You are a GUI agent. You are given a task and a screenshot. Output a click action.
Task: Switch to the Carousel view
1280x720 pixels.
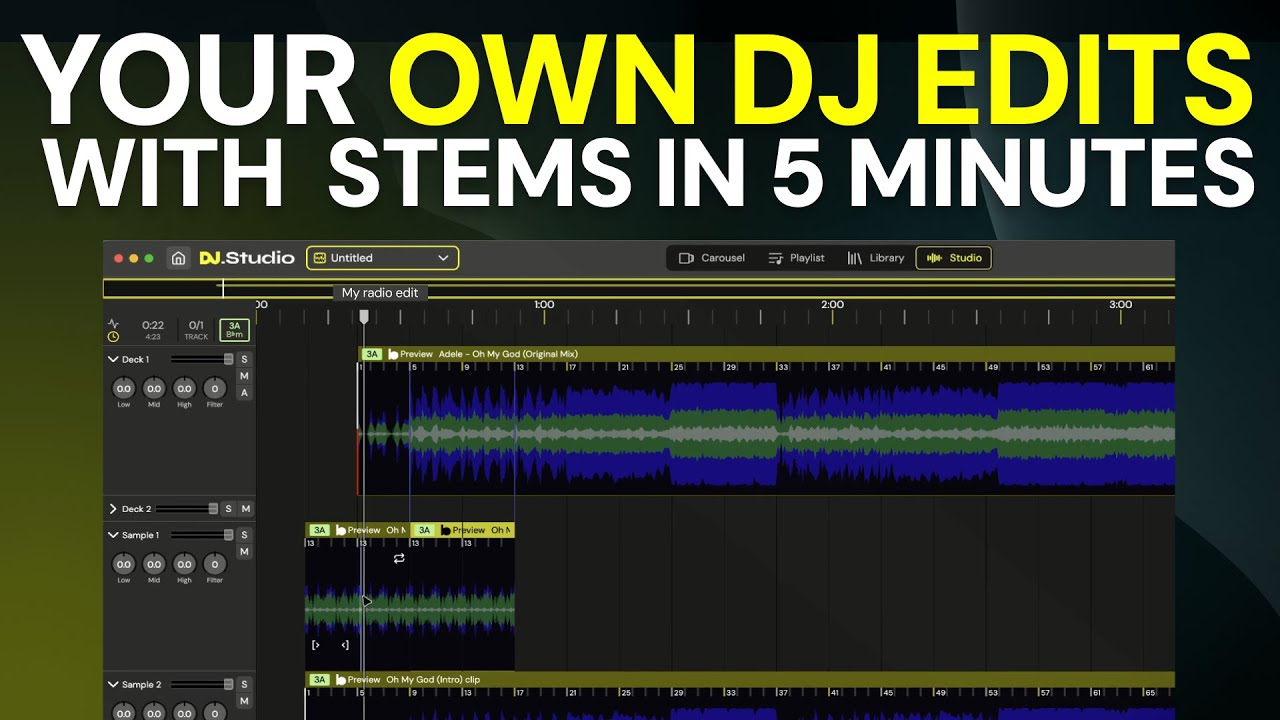(712, 258)
